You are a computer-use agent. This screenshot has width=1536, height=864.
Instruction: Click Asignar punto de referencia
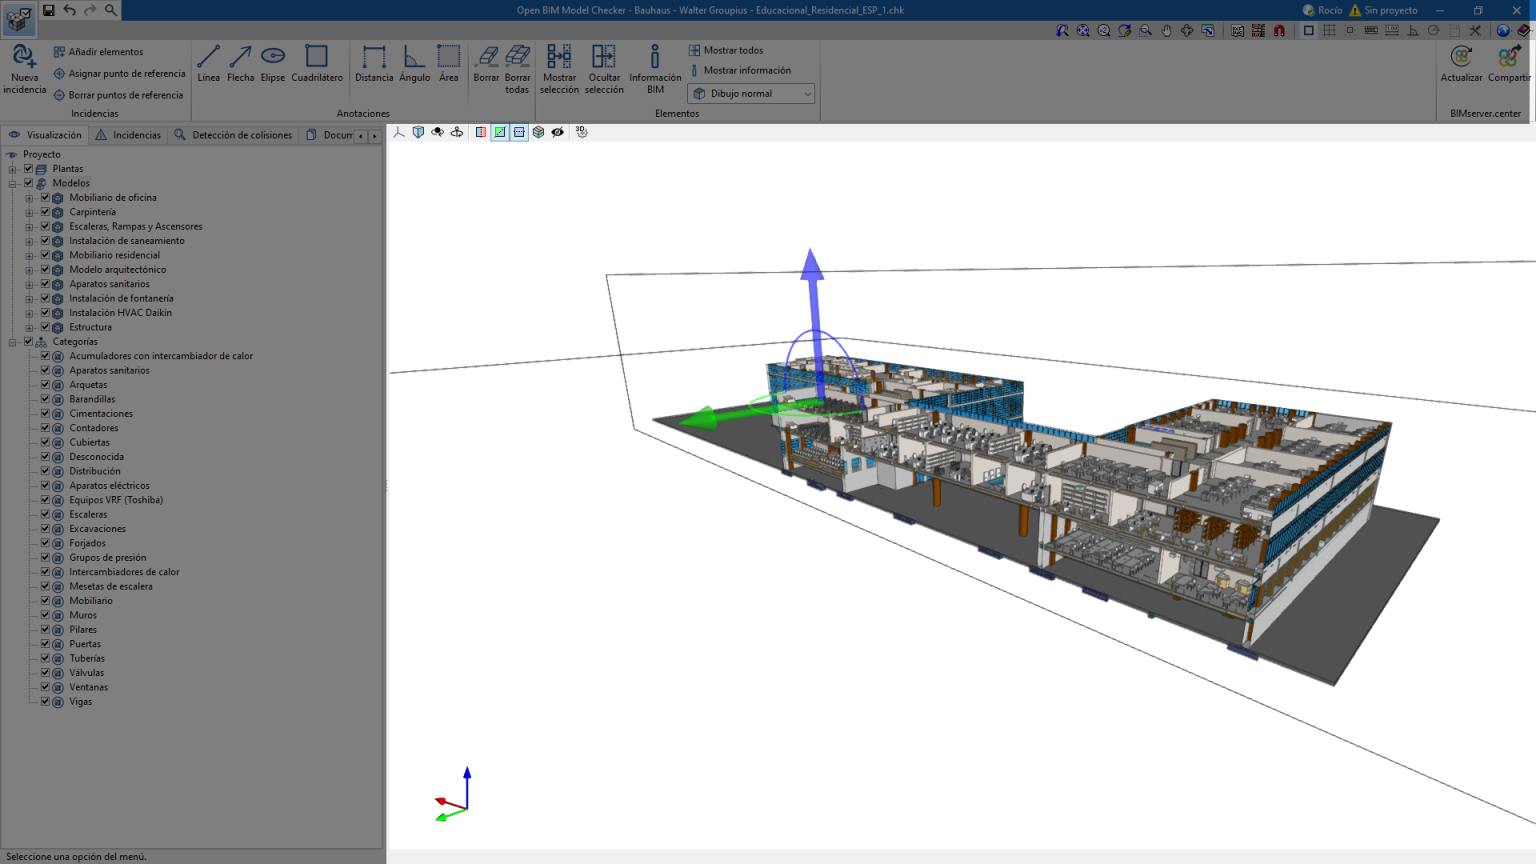(119, 74)
